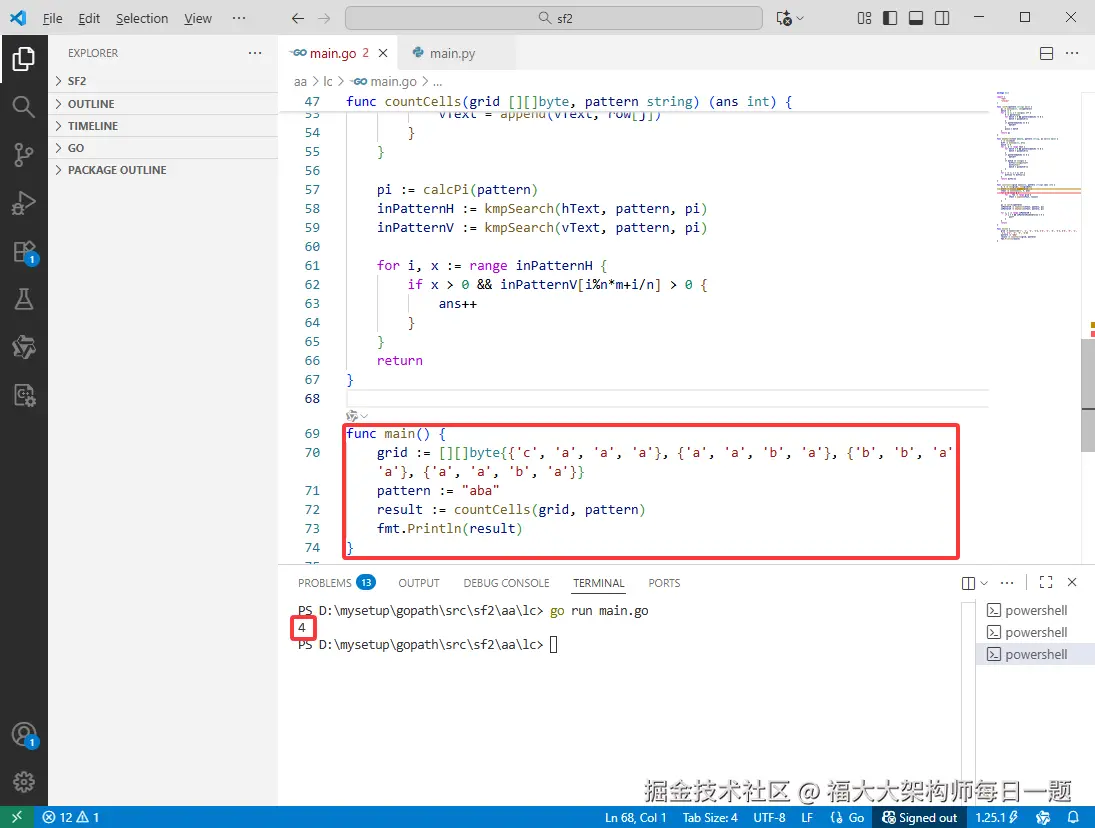
Task: Open the Copilot dropdown arrow in title bar
Action: [x=800, y=18]
